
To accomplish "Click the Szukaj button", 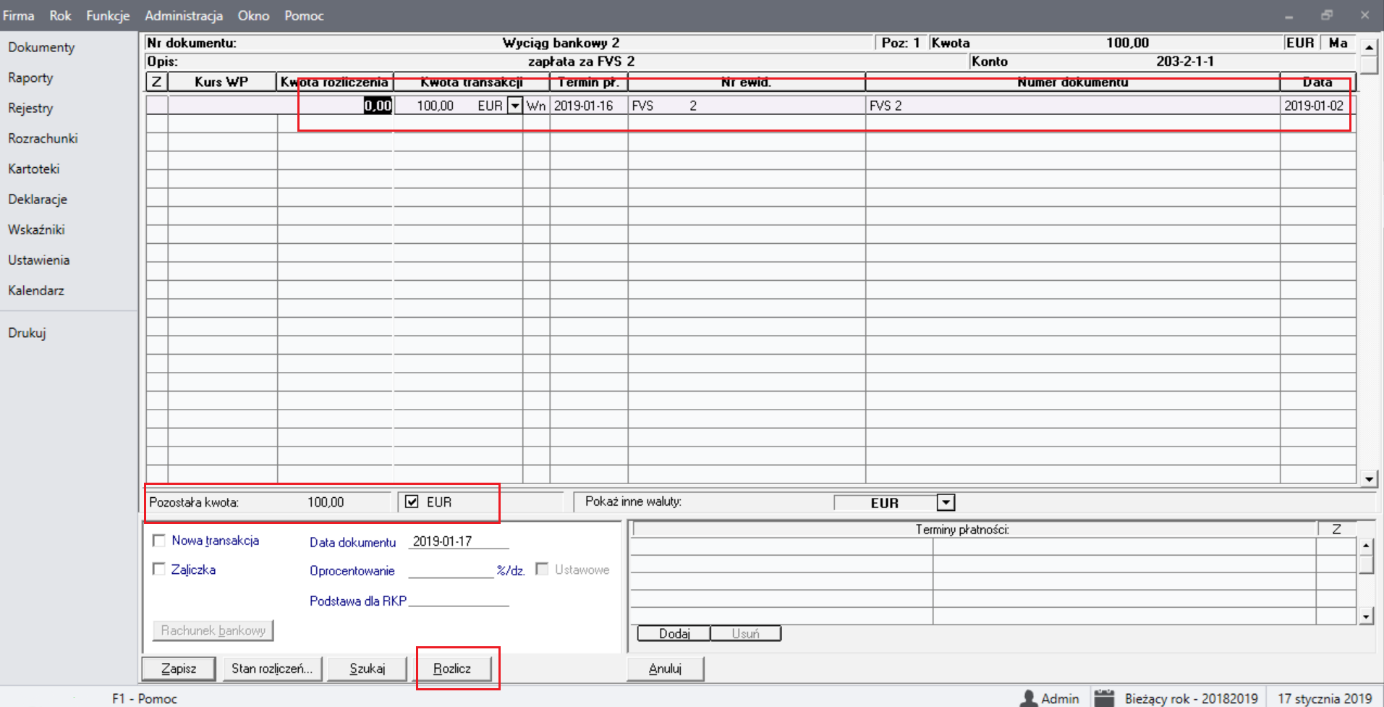I will 367,669.
